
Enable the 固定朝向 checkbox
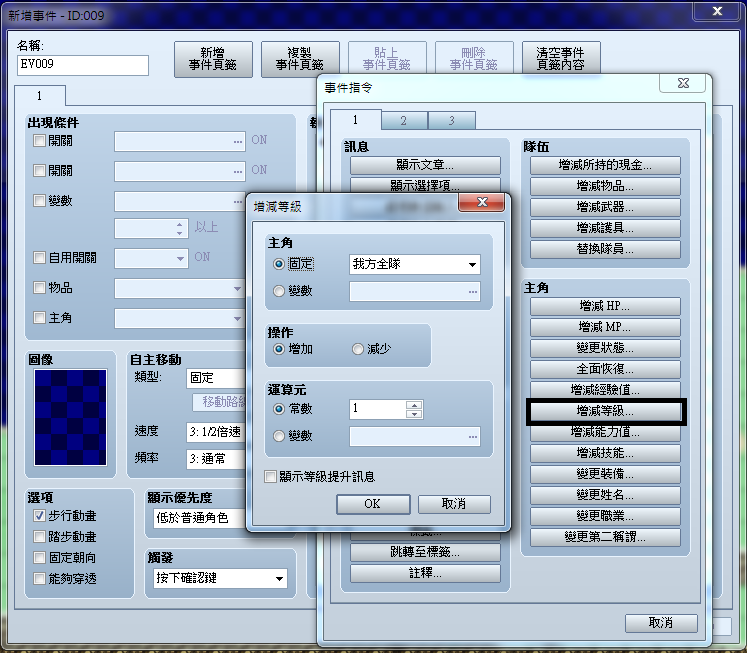click(39, 558)
